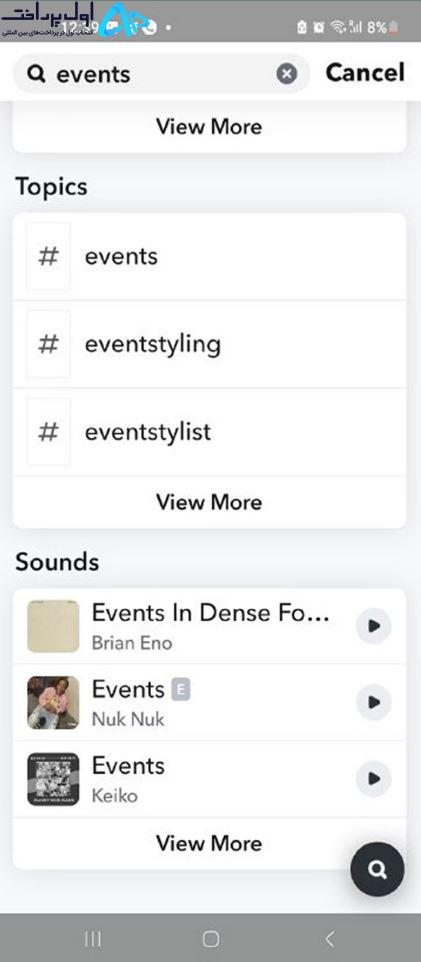Focus the events search field
Screen dimensions: 421x962
point(161,74)
